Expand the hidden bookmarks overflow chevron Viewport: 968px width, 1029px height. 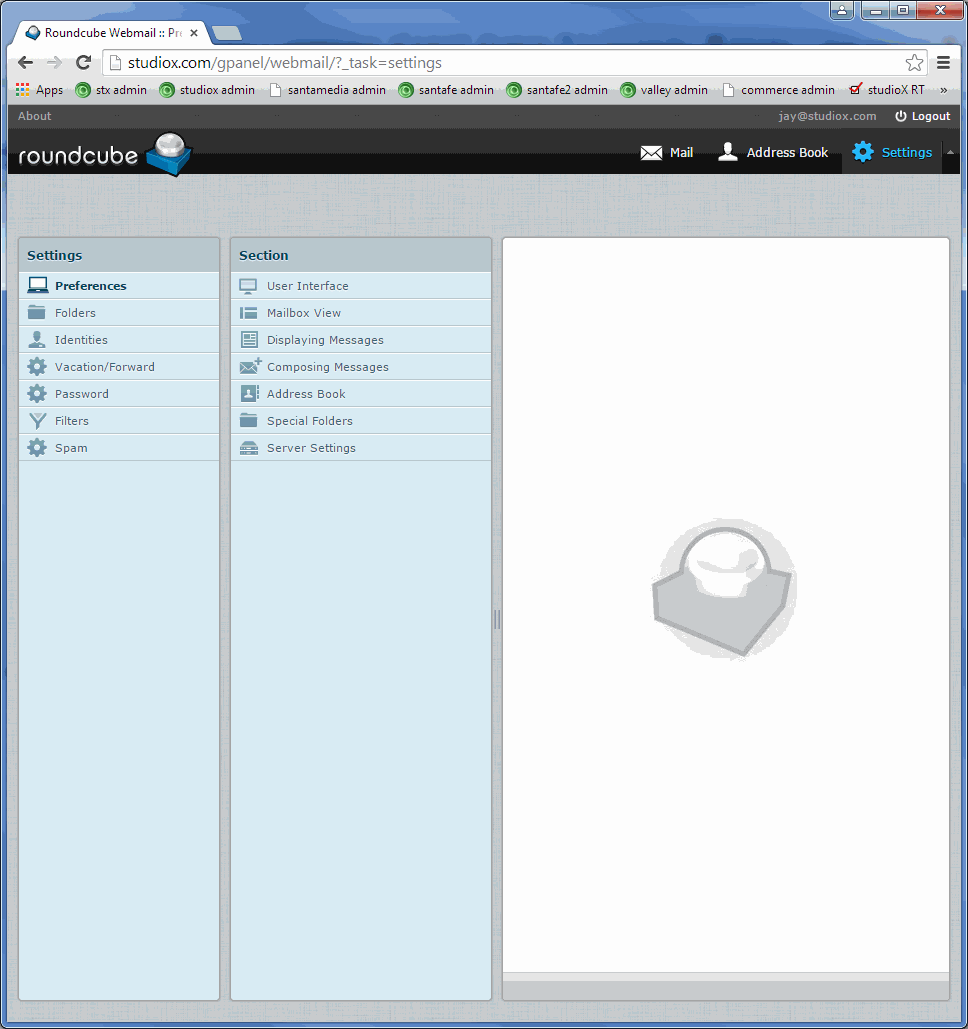click(x=943, y=90)
